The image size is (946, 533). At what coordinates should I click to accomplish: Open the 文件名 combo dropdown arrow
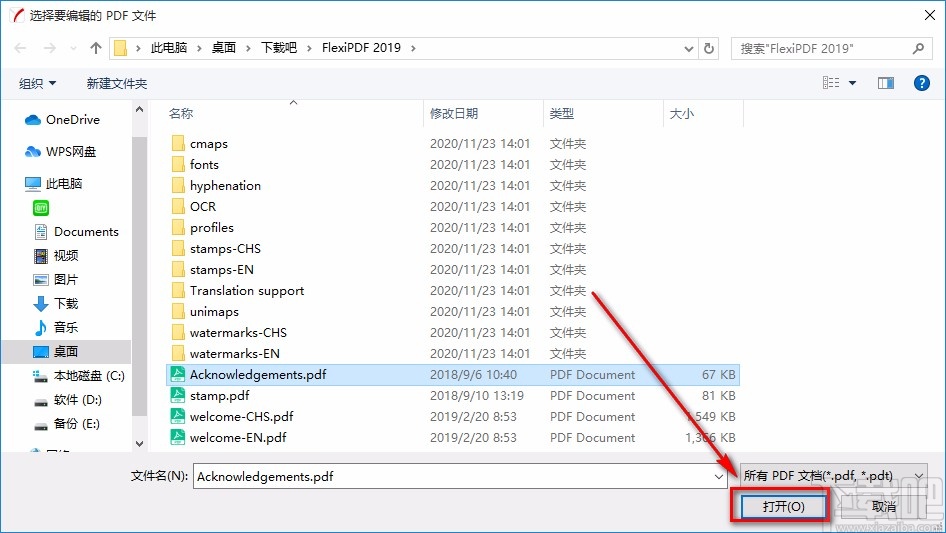point(719,476)
